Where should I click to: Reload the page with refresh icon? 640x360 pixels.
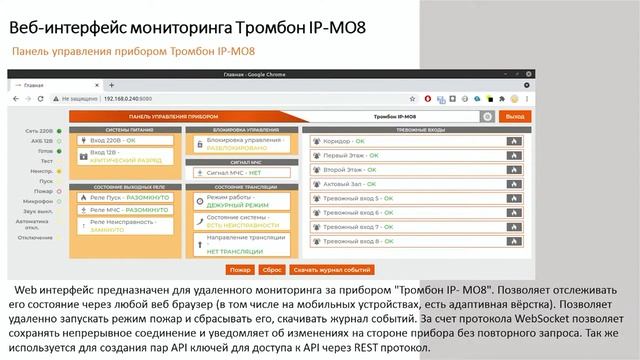(40, 99)
